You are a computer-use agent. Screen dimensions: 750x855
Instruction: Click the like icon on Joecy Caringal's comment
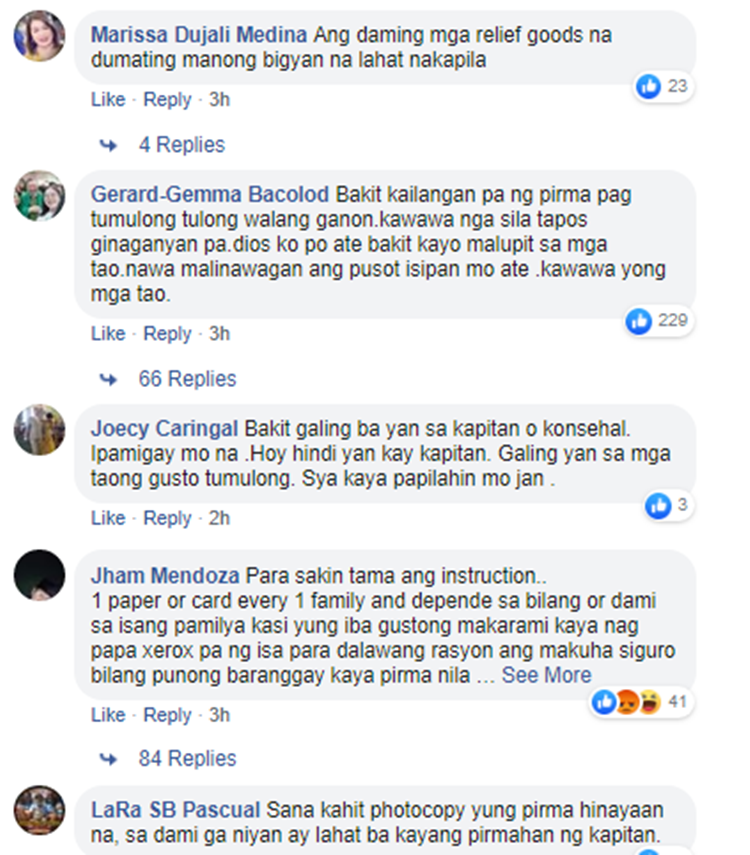click(x=658, y=505)
